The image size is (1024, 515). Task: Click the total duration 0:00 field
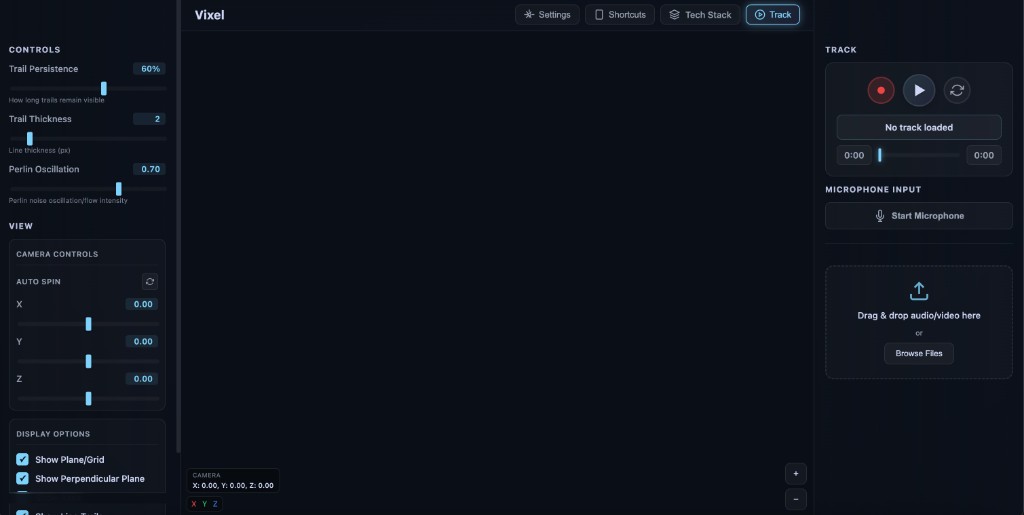984,155
